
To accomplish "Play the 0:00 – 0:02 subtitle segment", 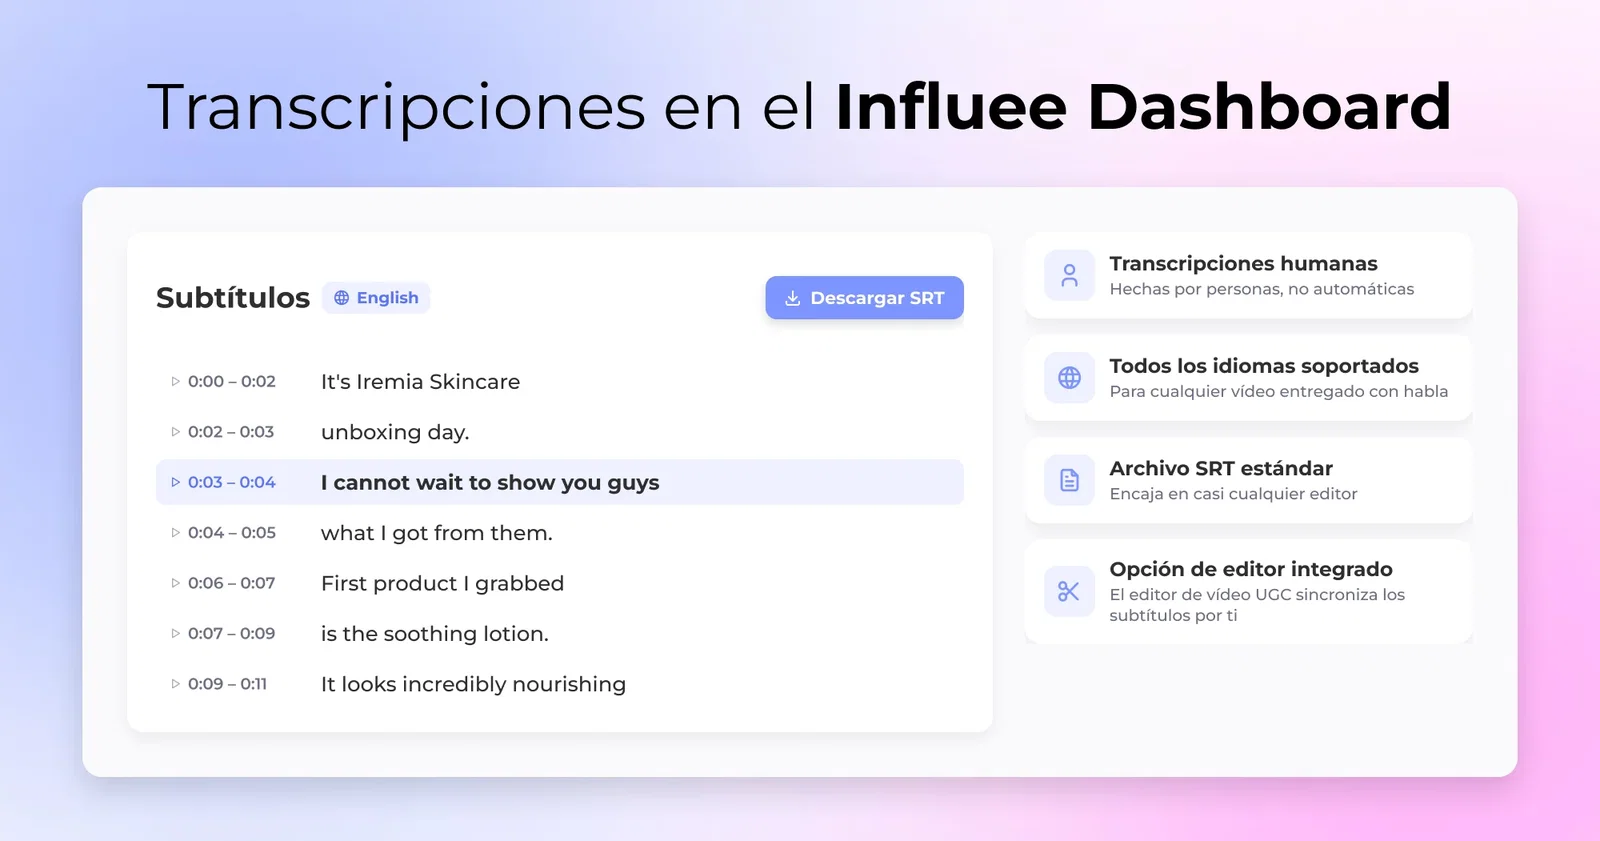I will 175,382.
